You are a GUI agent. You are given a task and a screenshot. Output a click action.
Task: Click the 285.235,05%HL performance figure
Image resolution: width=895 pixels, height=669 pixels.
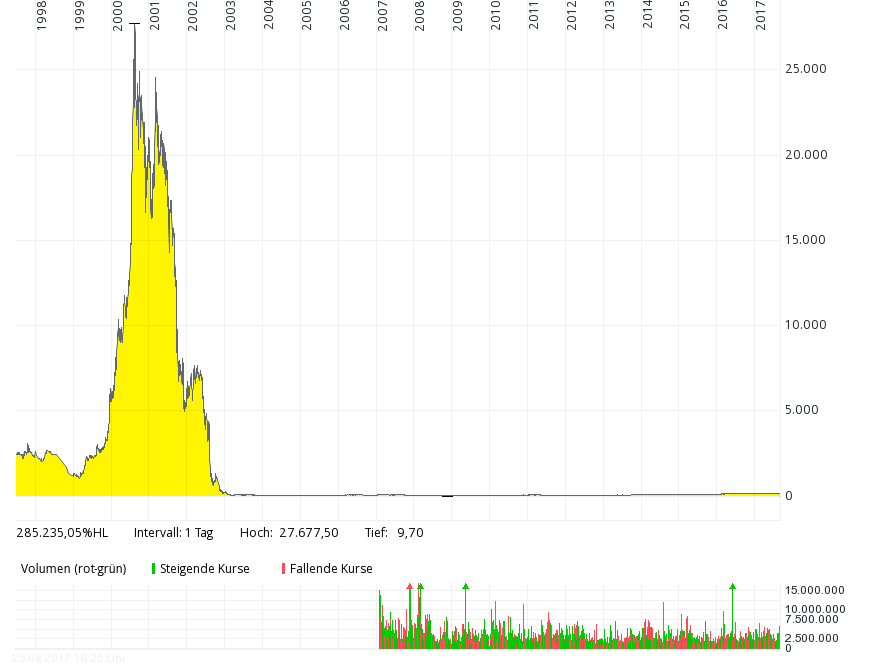click(x=62, y=533)
